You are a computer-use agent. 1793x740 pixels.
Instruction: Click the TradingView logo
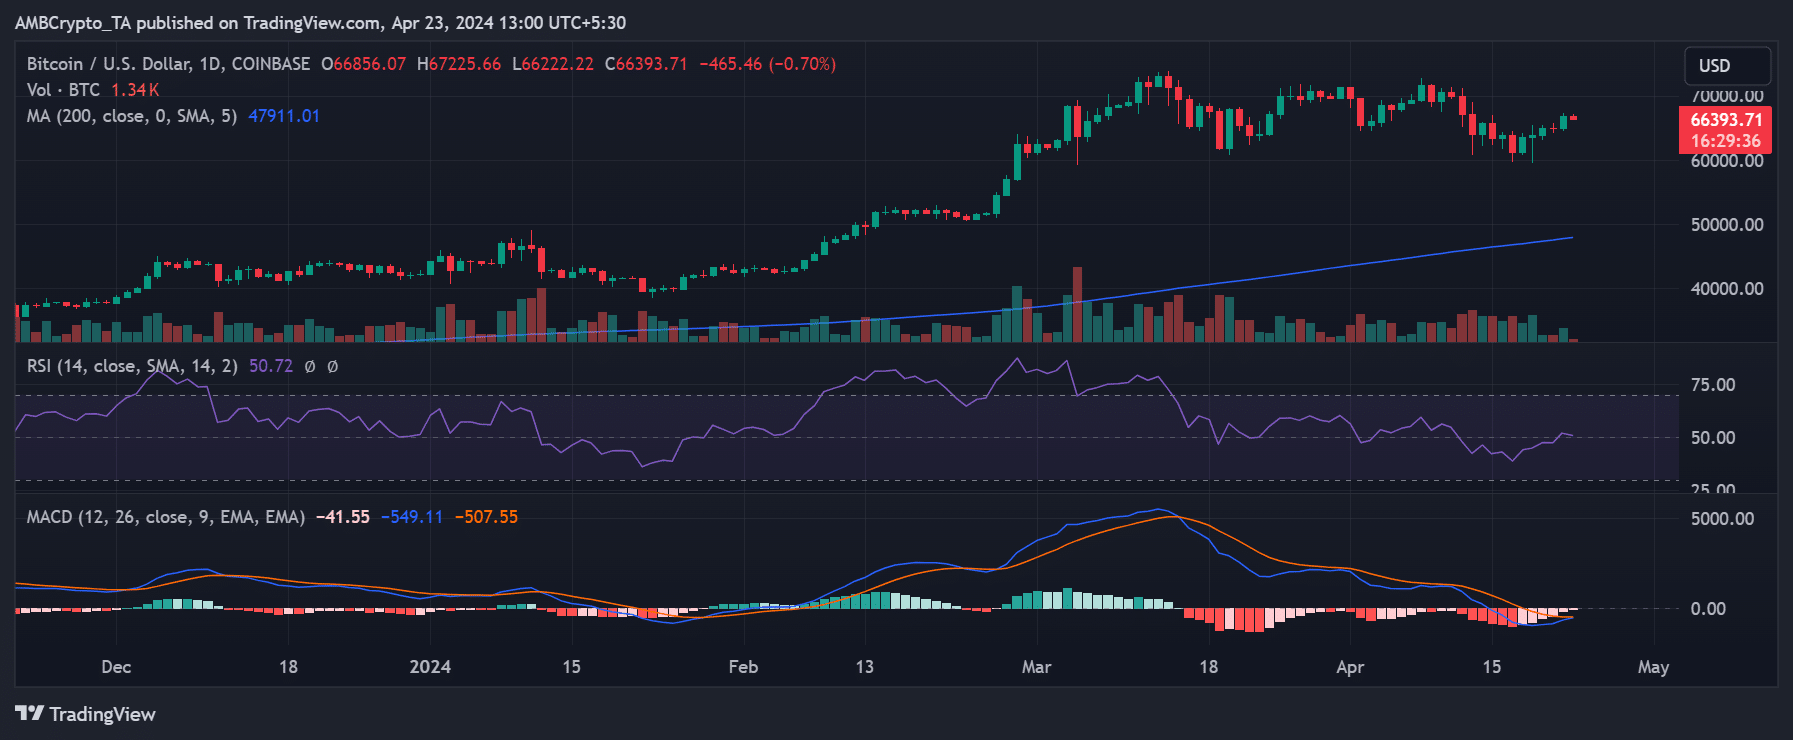pyautogui.click(x=86, y=714)
